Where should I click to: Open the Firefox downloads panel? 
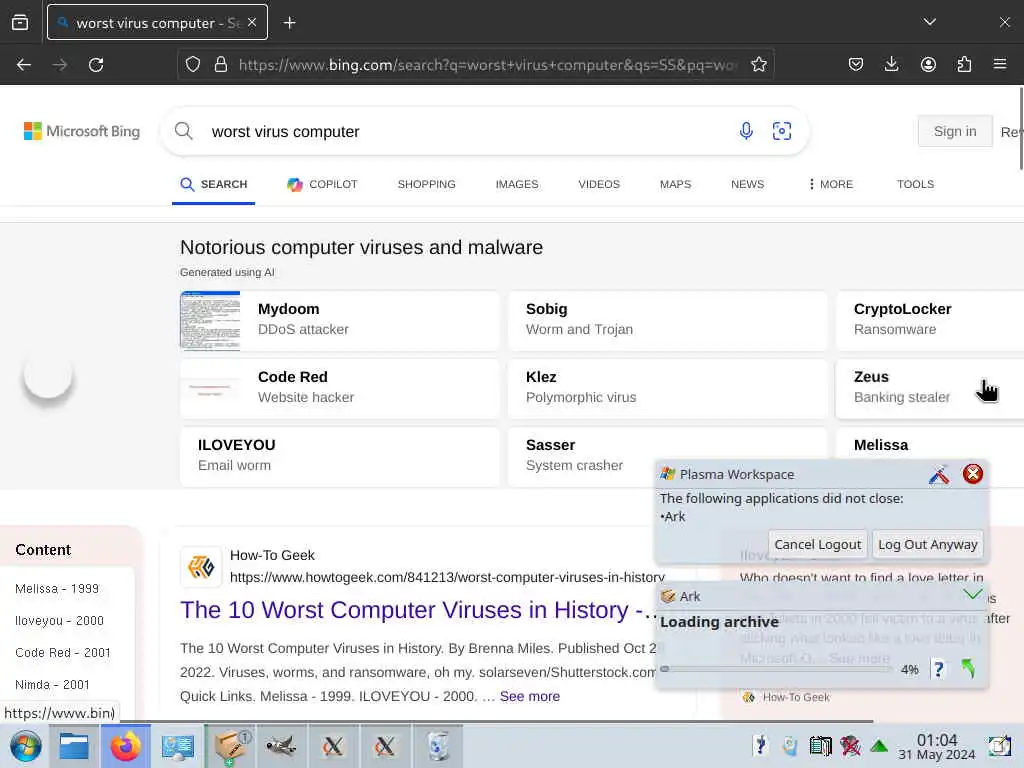pos(891,65)
